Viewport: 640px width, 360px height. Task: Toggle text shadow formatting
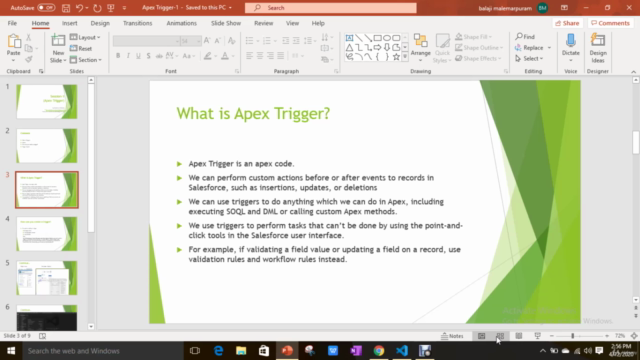pos(149,56)
